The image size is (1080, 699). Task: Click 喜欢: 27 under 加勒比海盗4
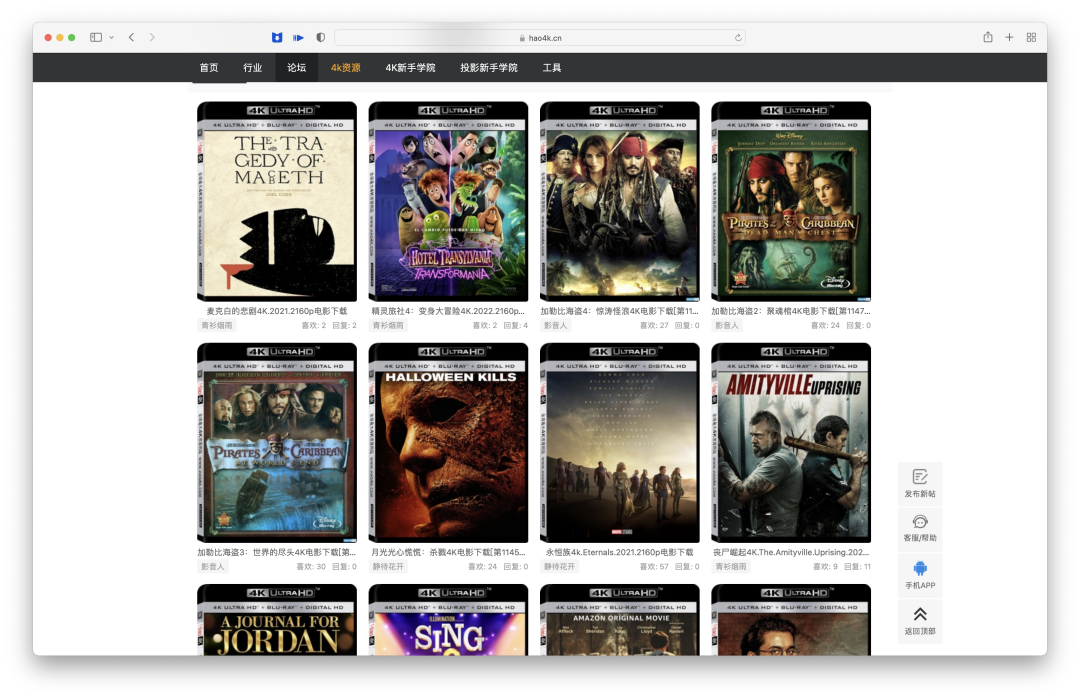(x=654, y=325)
